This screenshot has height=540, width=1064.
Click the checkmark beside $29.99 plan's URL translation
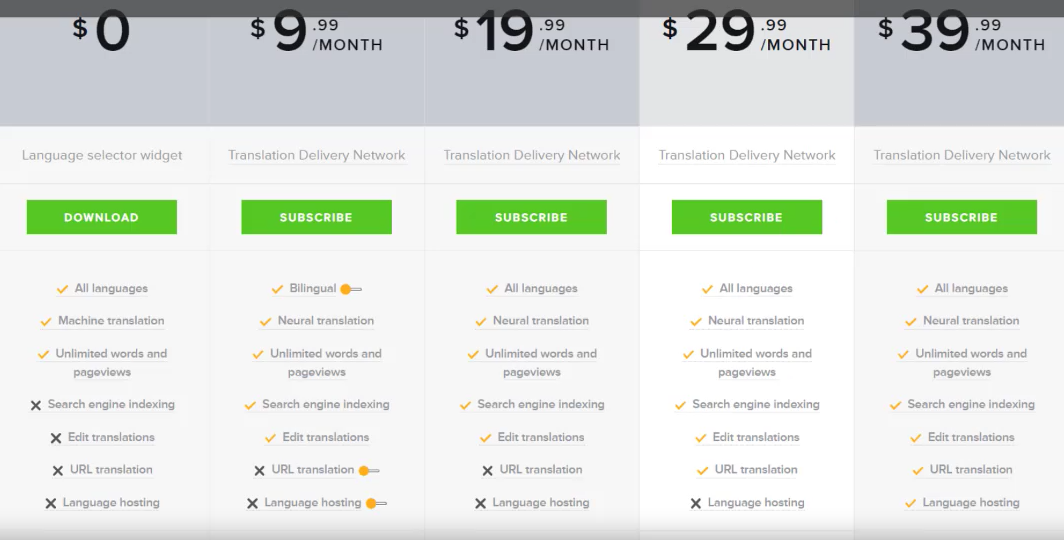coord(703,470)
